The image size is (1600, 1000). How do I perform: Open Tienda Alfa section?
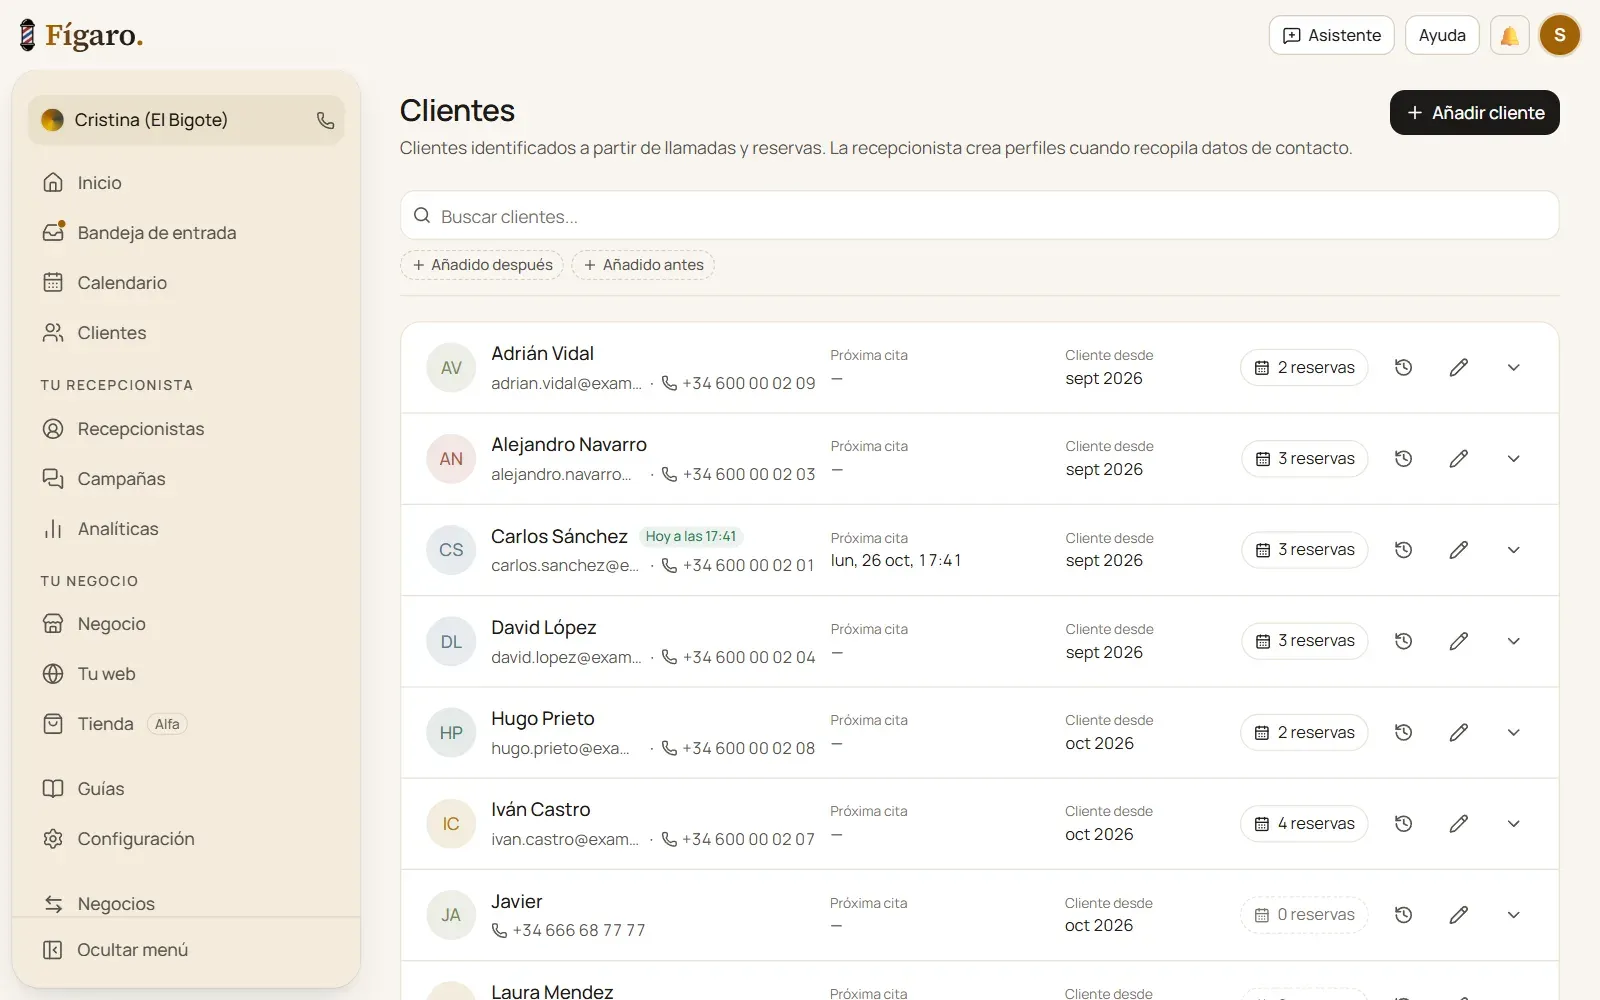pos(186,724)
